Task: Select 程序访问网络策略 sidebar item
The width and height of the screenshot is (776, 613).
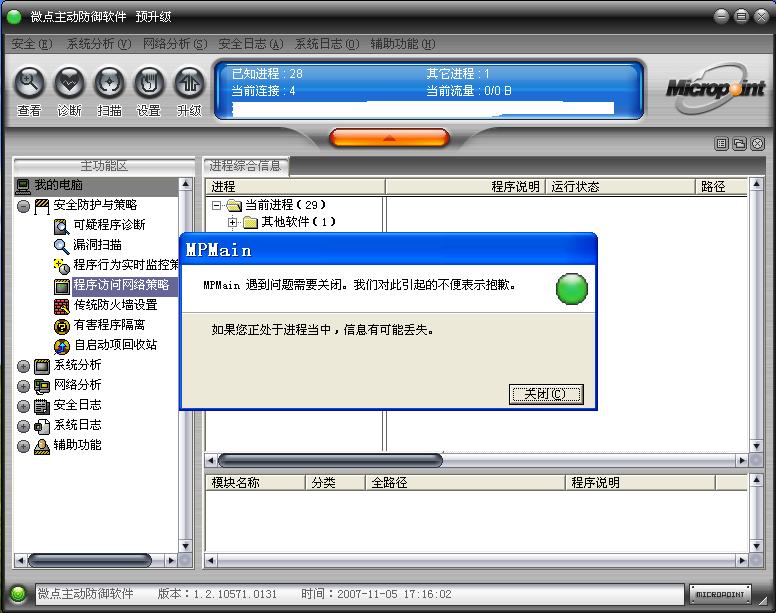Action: (121, 285)
